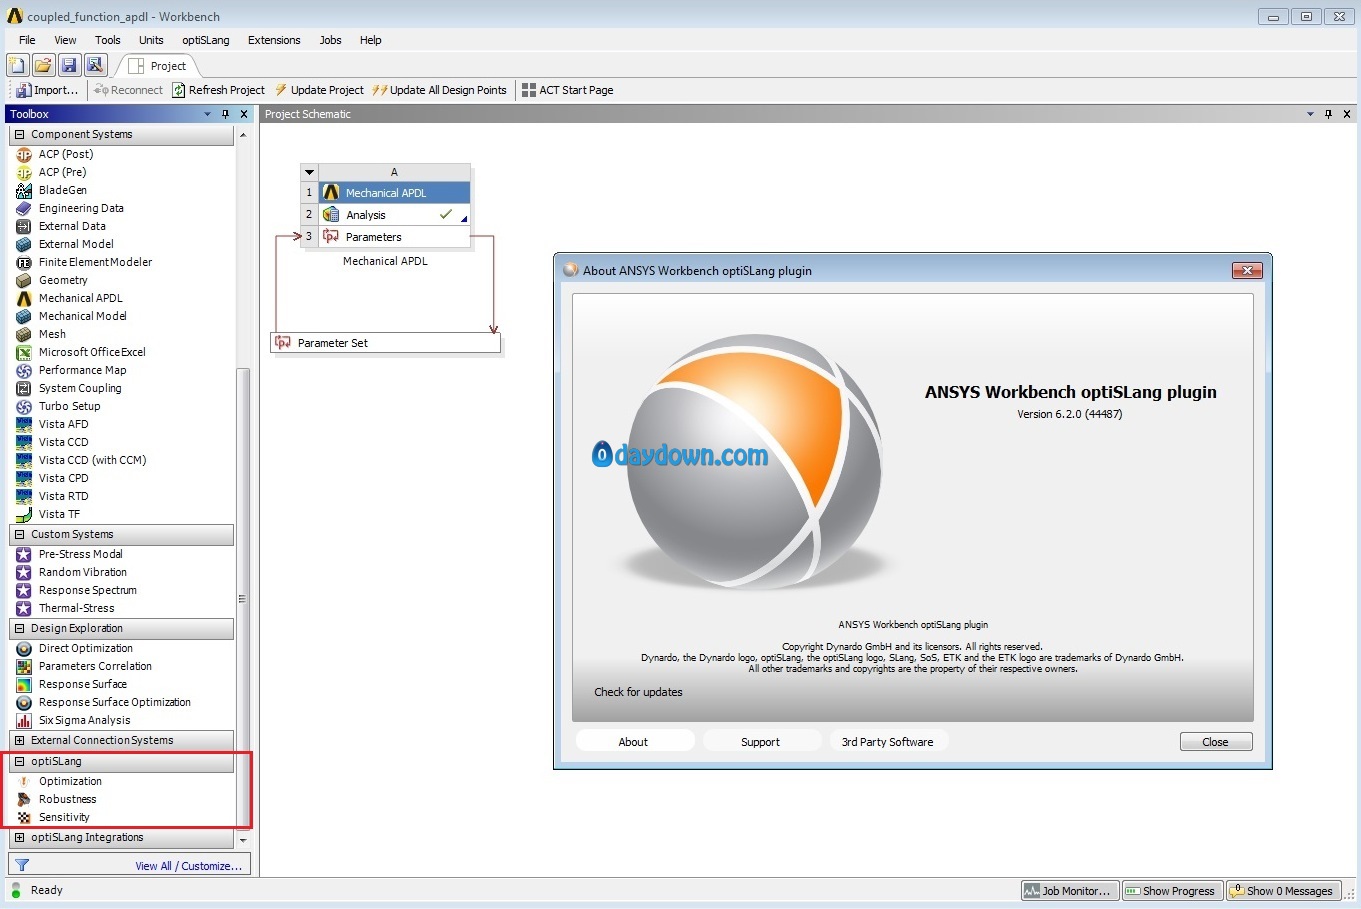Image resolution: width=1361 pixels, height=909 pixels.
Task: Click the Save As icon in toolbar
Action: point(95,66)
